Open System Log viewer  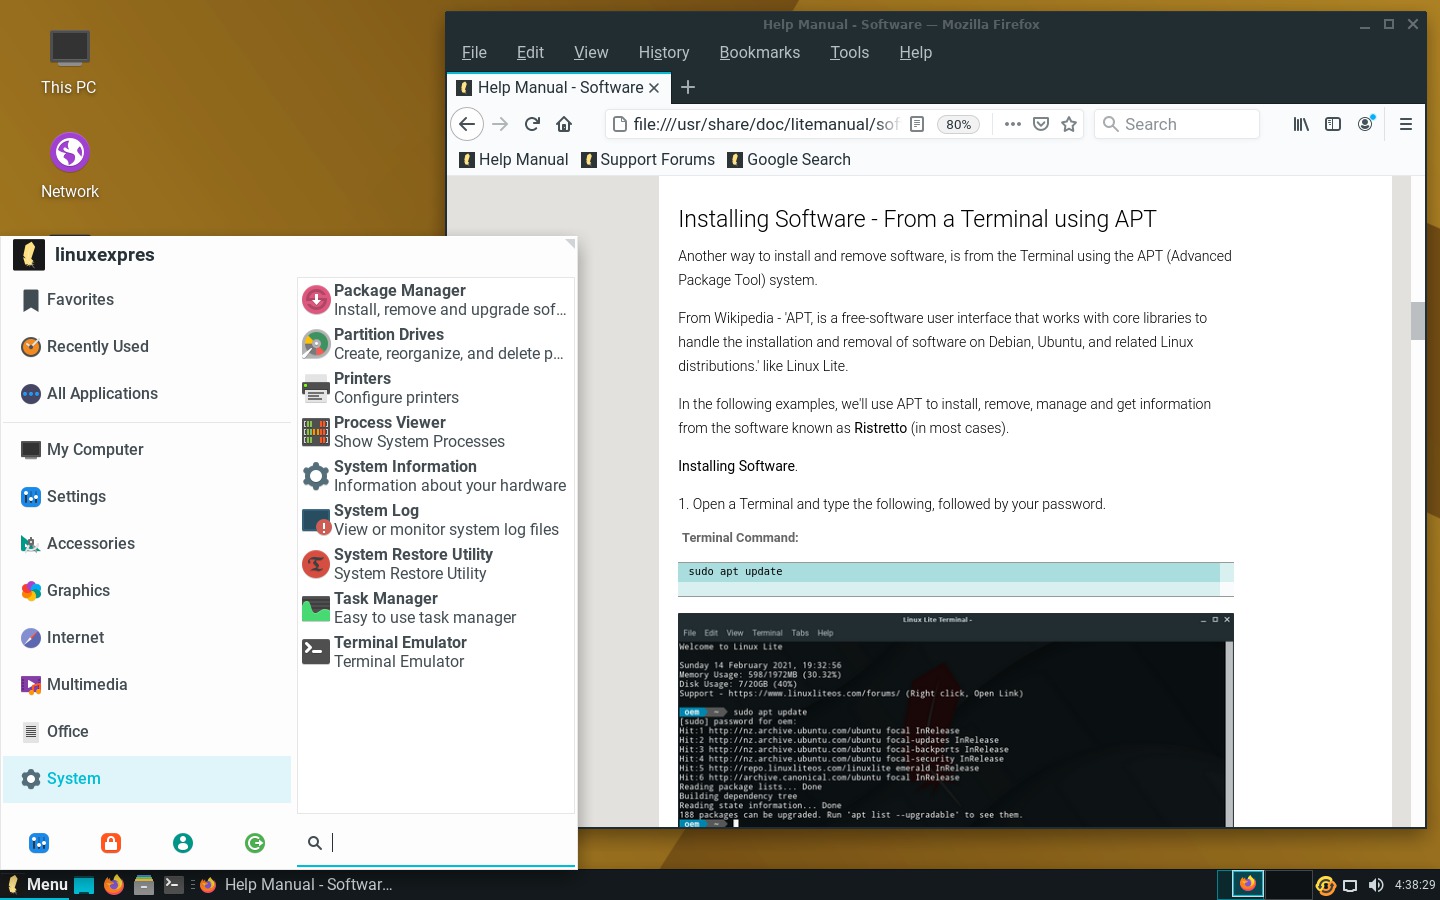point(436,519)
